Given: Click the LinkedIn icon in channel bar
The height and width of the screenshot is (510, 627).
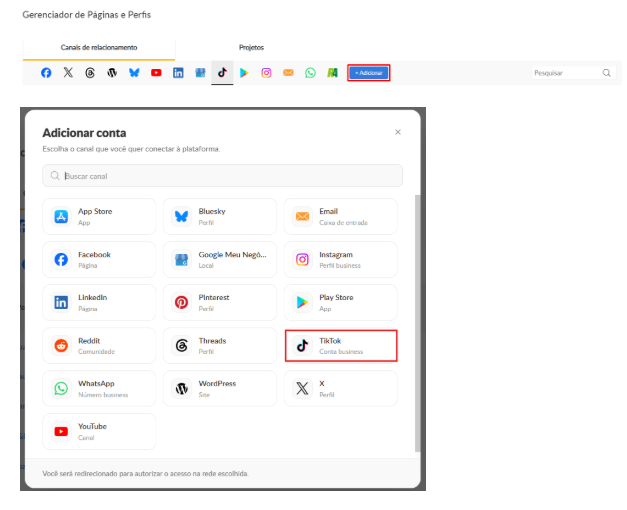Looking at the screenshot, I should point(178,73).
